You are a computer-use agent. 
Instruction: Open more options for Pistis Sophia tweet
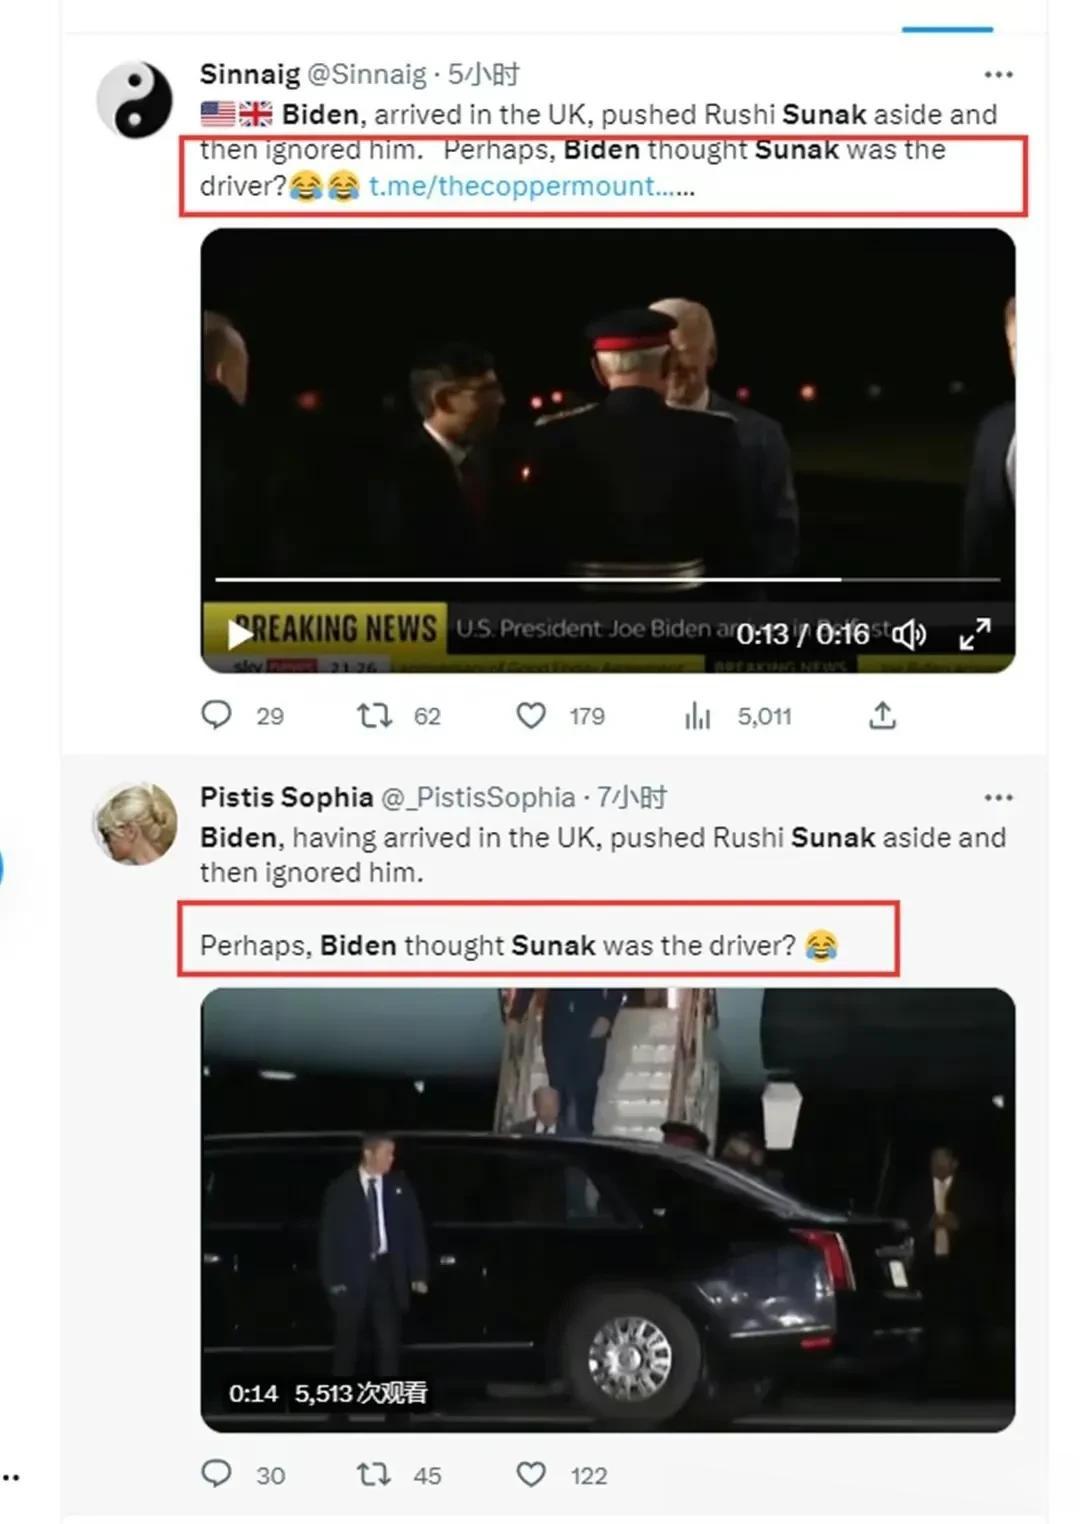(998, 797)
